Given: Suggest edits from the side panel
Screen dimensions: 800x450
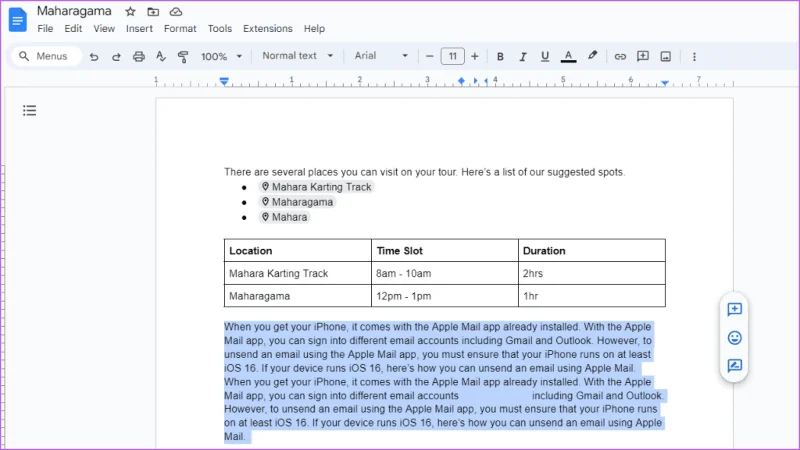Looking at the screenshot, I should [x=735, y=365].
